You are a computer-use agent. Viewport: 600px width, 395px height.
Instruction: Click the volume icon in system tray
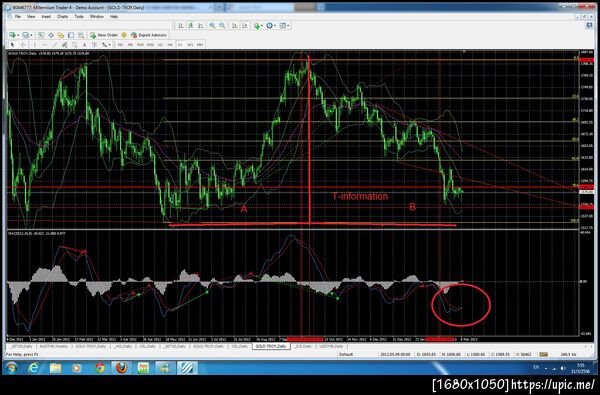563,368
